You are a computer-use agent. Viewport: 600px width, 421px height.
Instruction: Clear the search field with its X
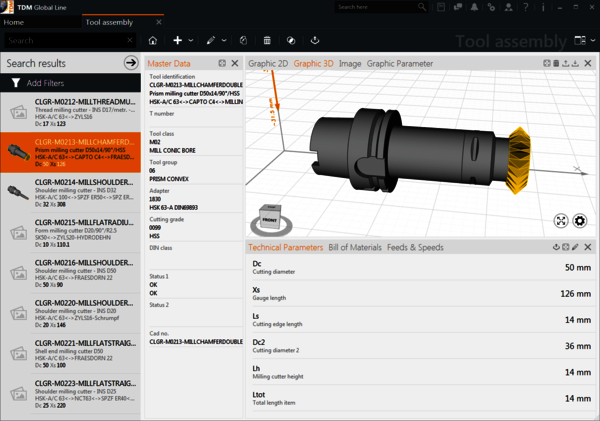[130, 40]
